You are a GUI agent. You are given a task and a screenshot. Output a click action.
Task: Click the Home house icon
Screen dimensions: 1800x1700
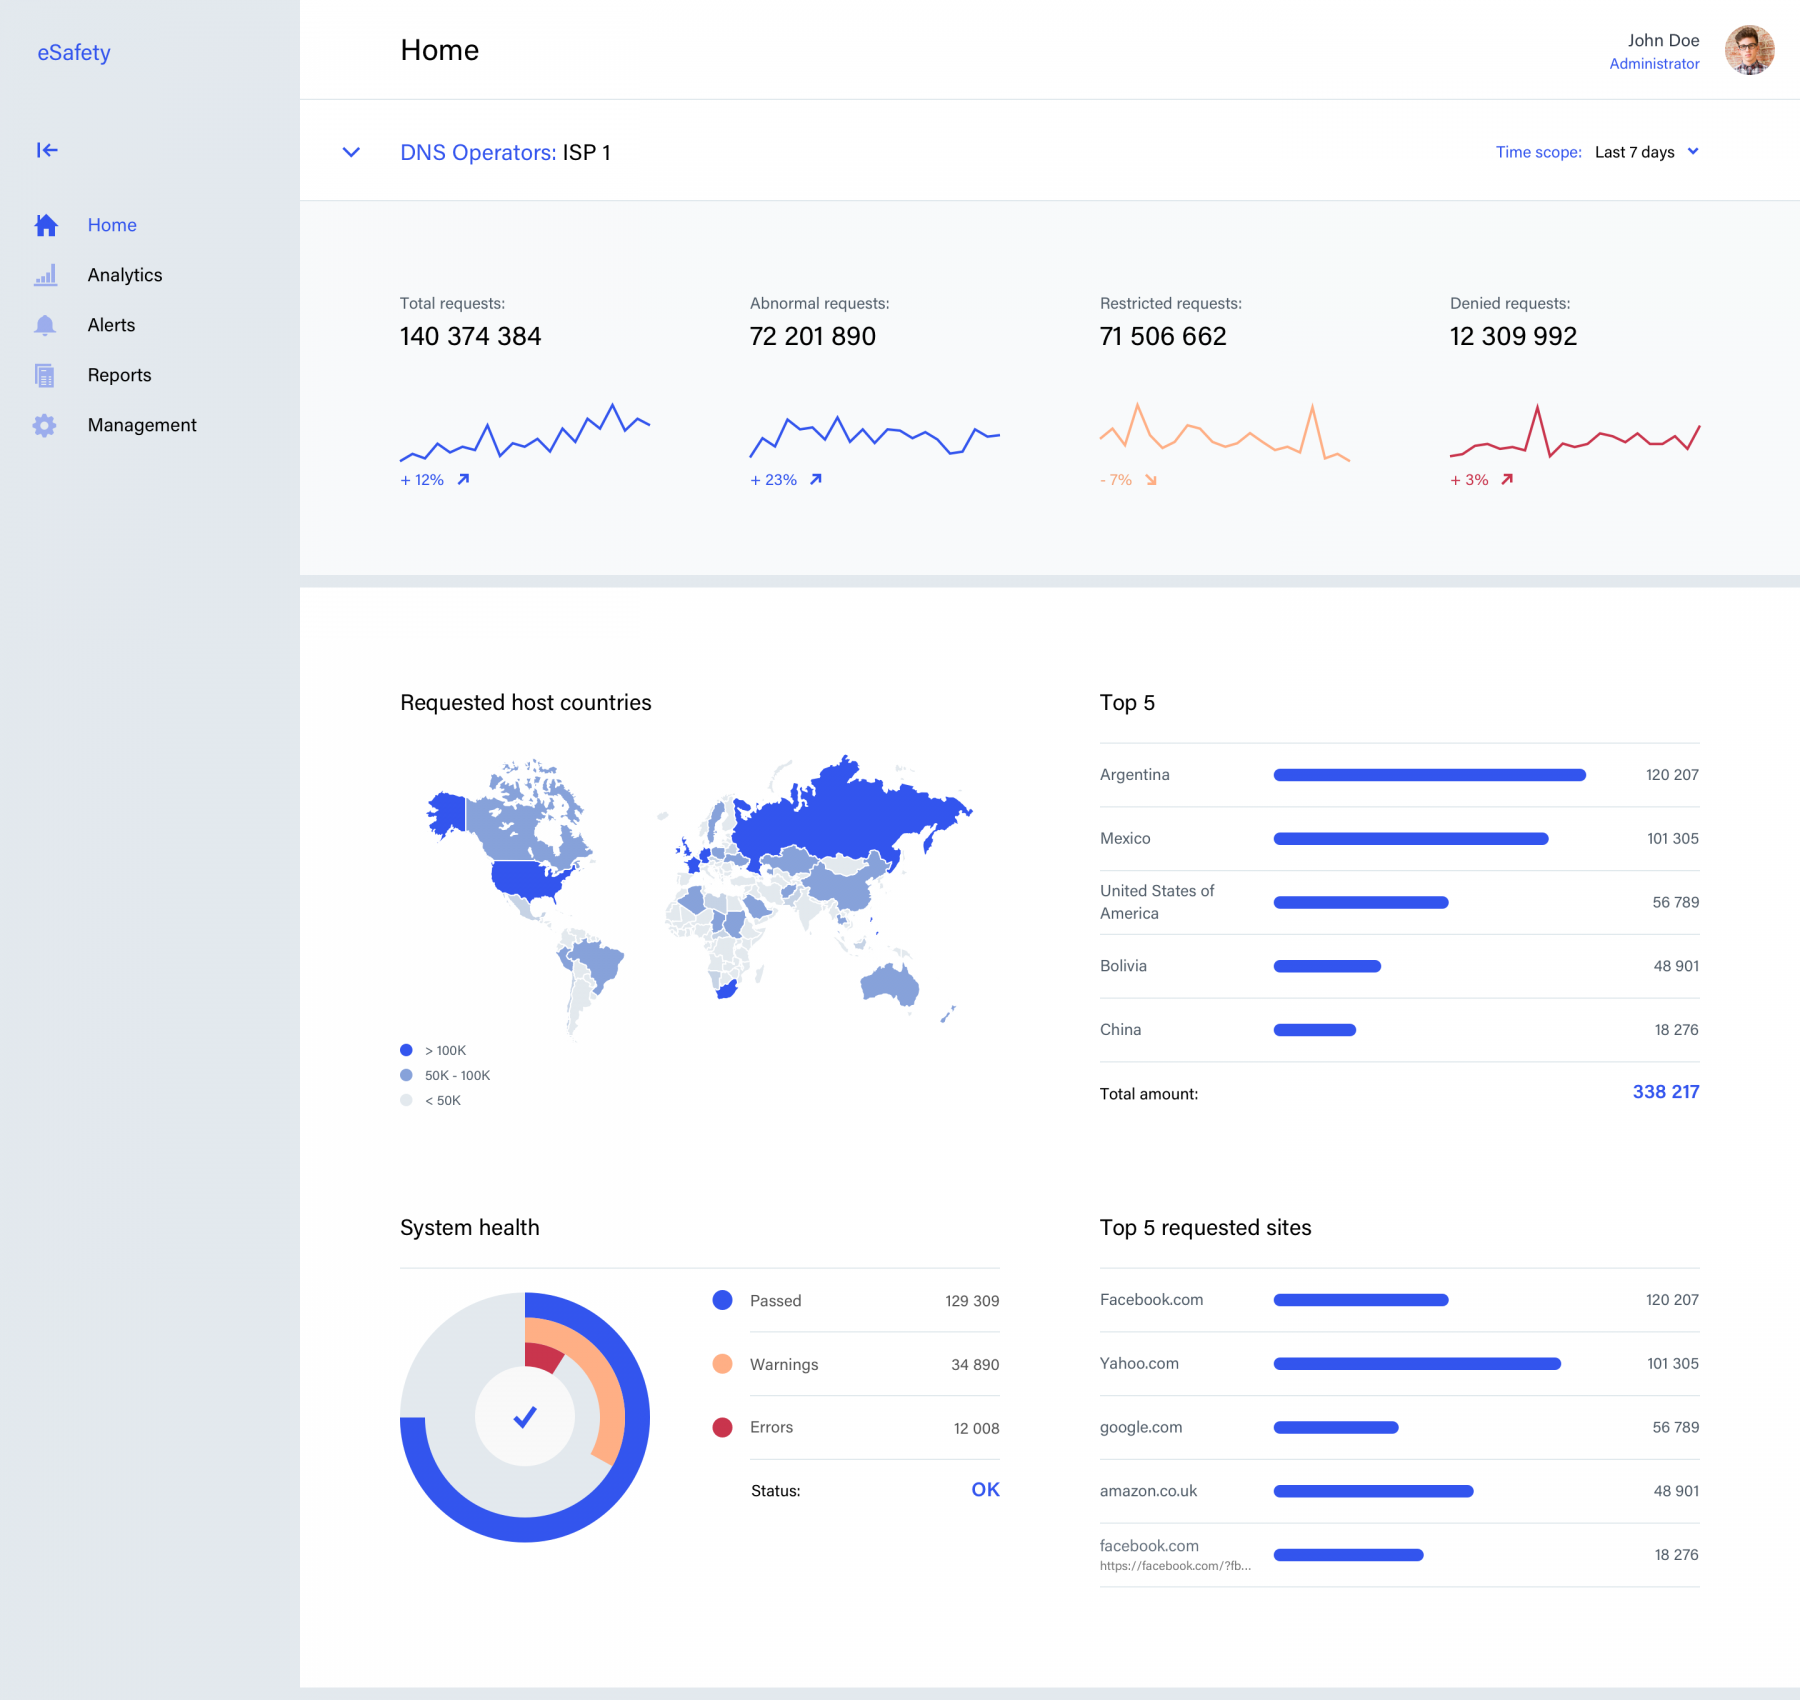coord(46,225)
